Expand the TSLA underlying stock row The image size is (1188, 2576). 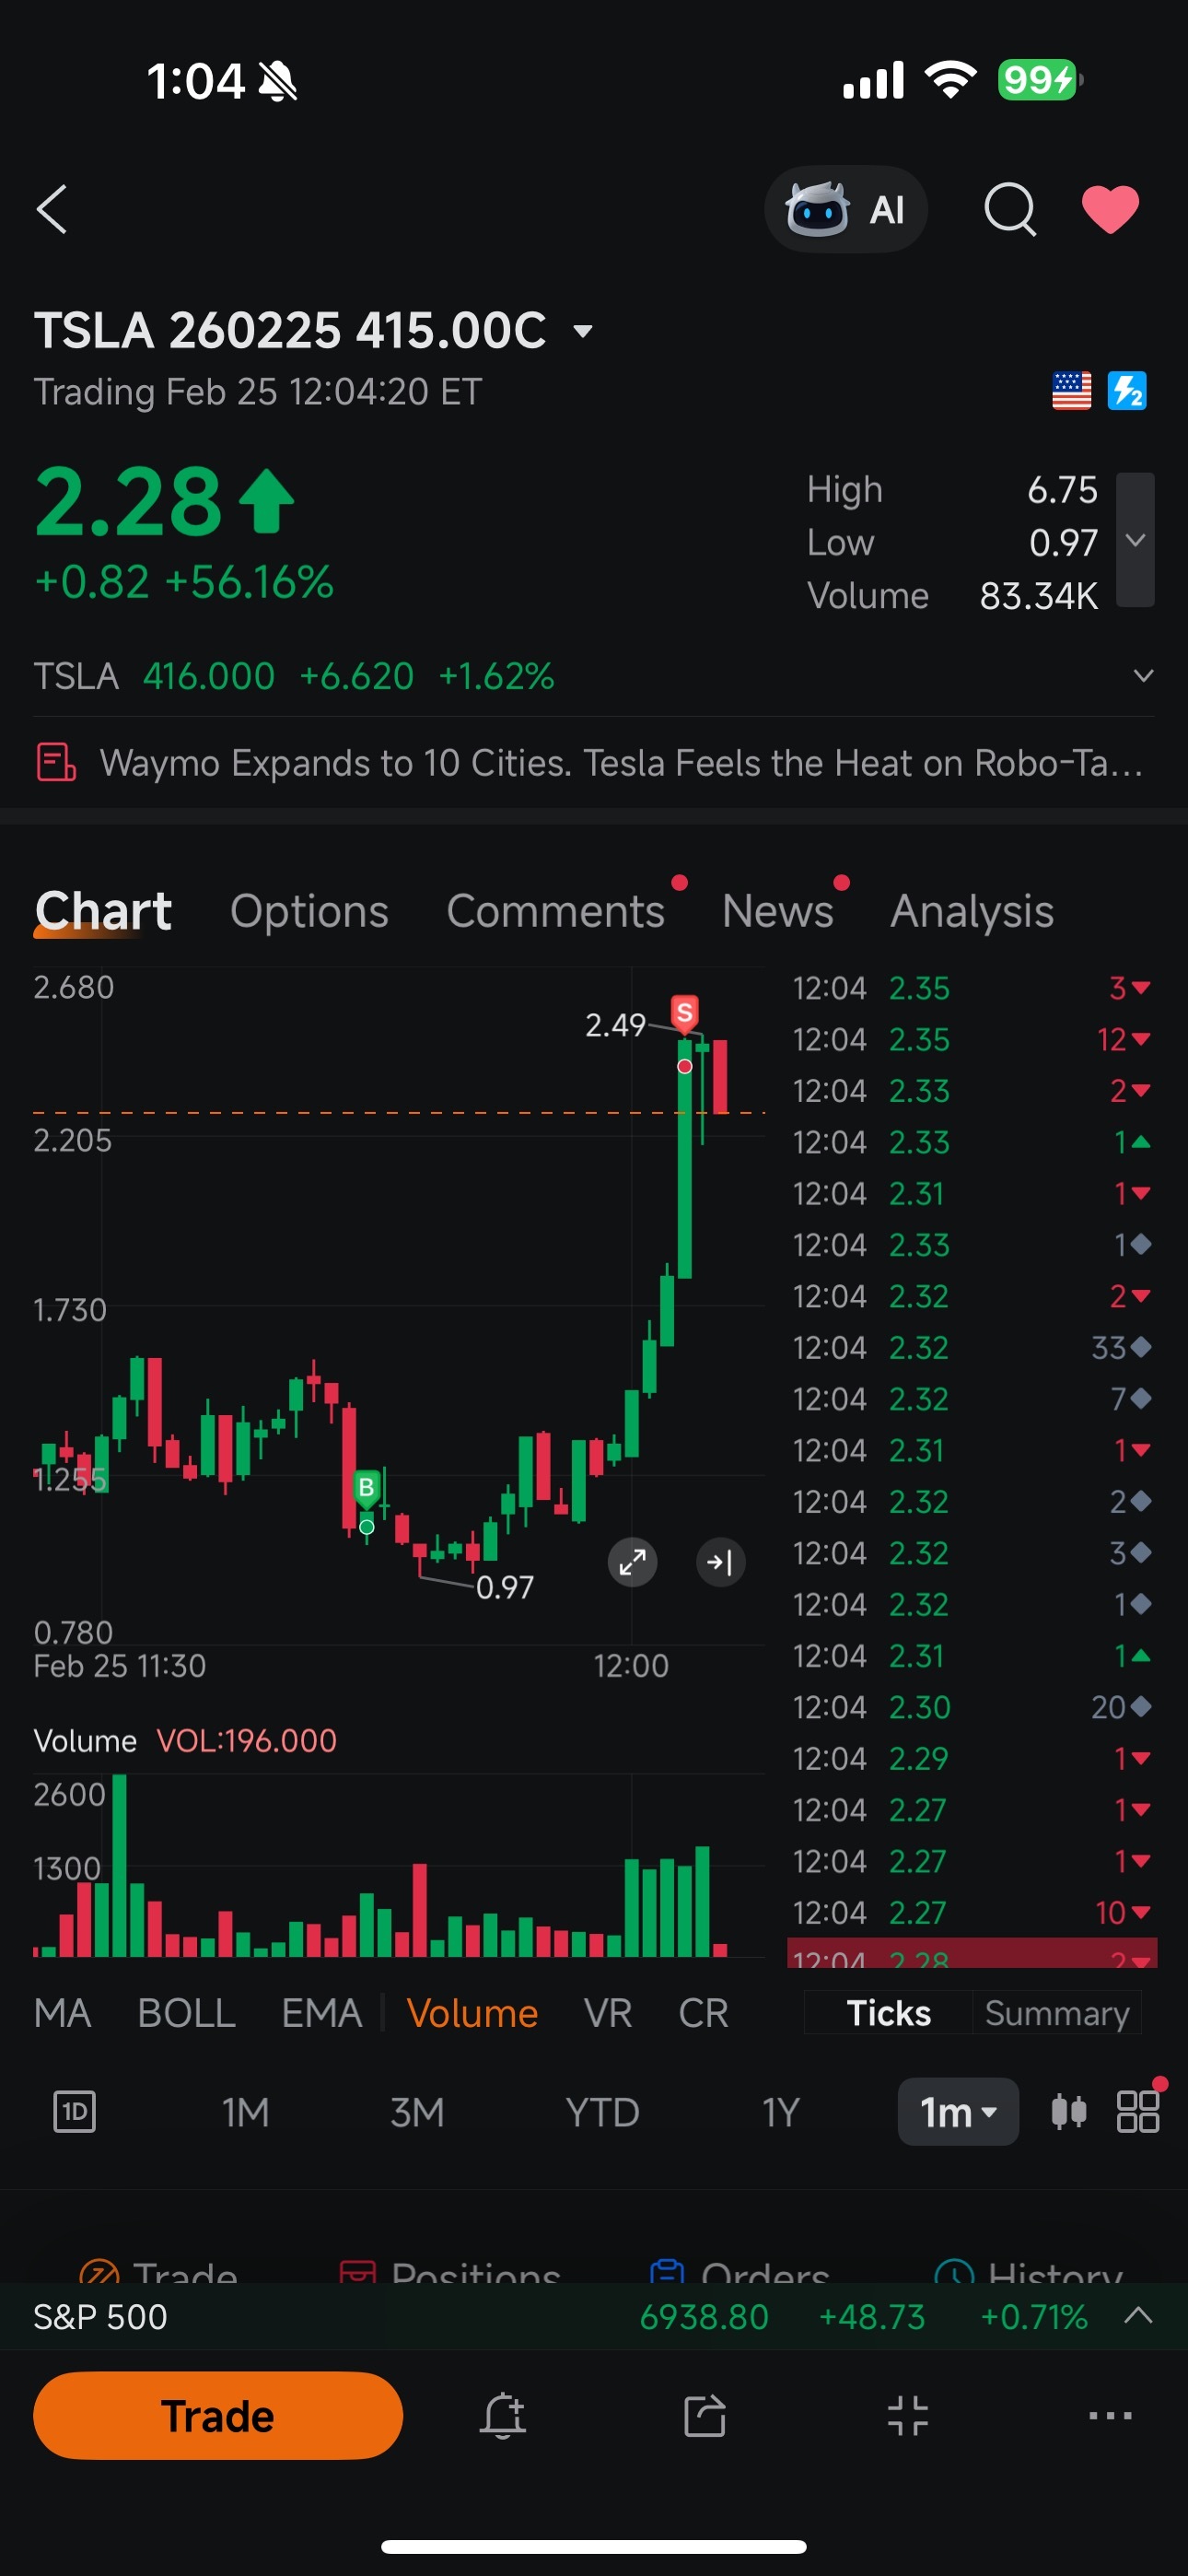tap(1143, 676)
